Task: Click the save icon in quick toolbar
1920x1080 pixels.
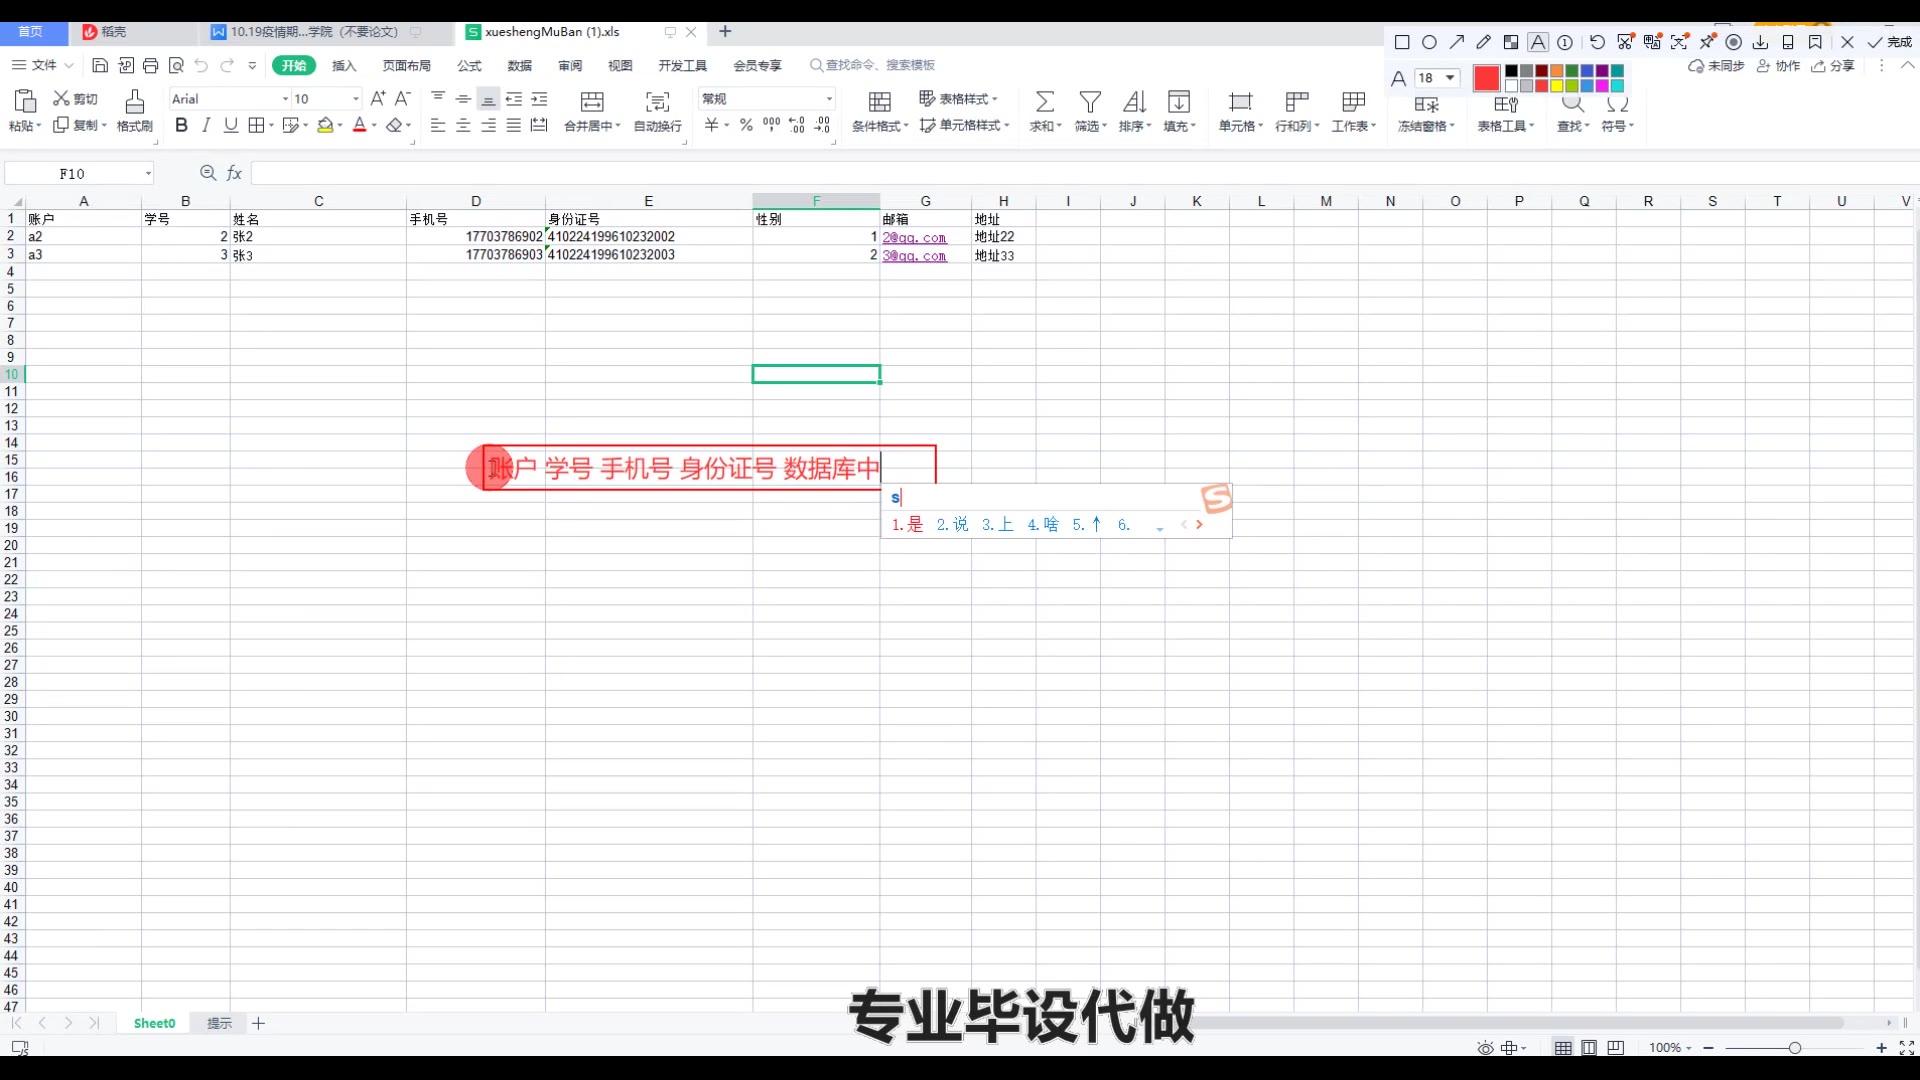Action: pos(100,65)
